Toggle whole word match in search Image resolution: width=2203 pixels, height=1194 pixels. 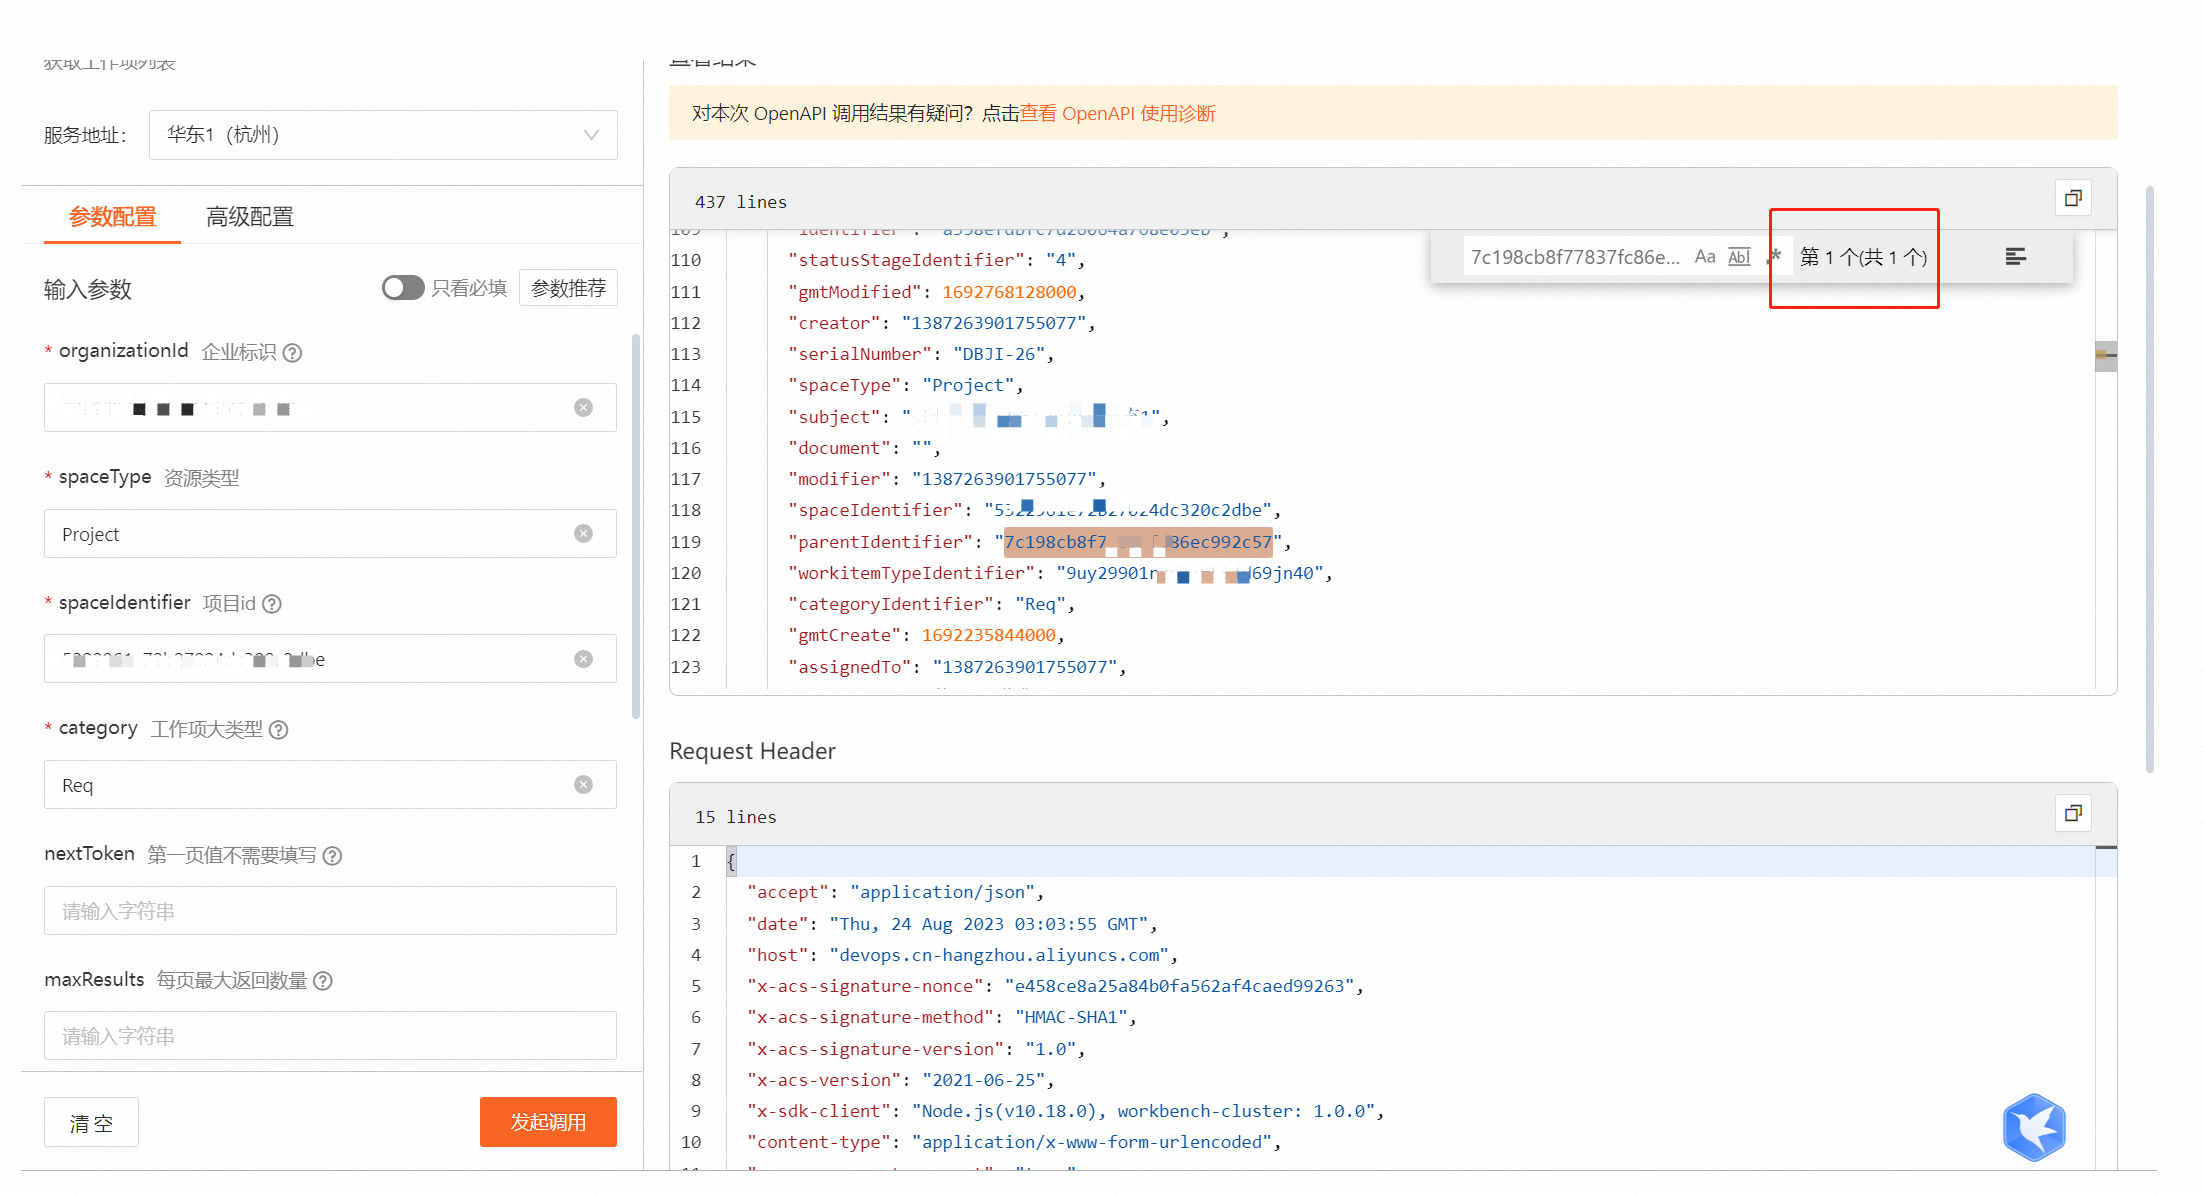point(1739,257)
